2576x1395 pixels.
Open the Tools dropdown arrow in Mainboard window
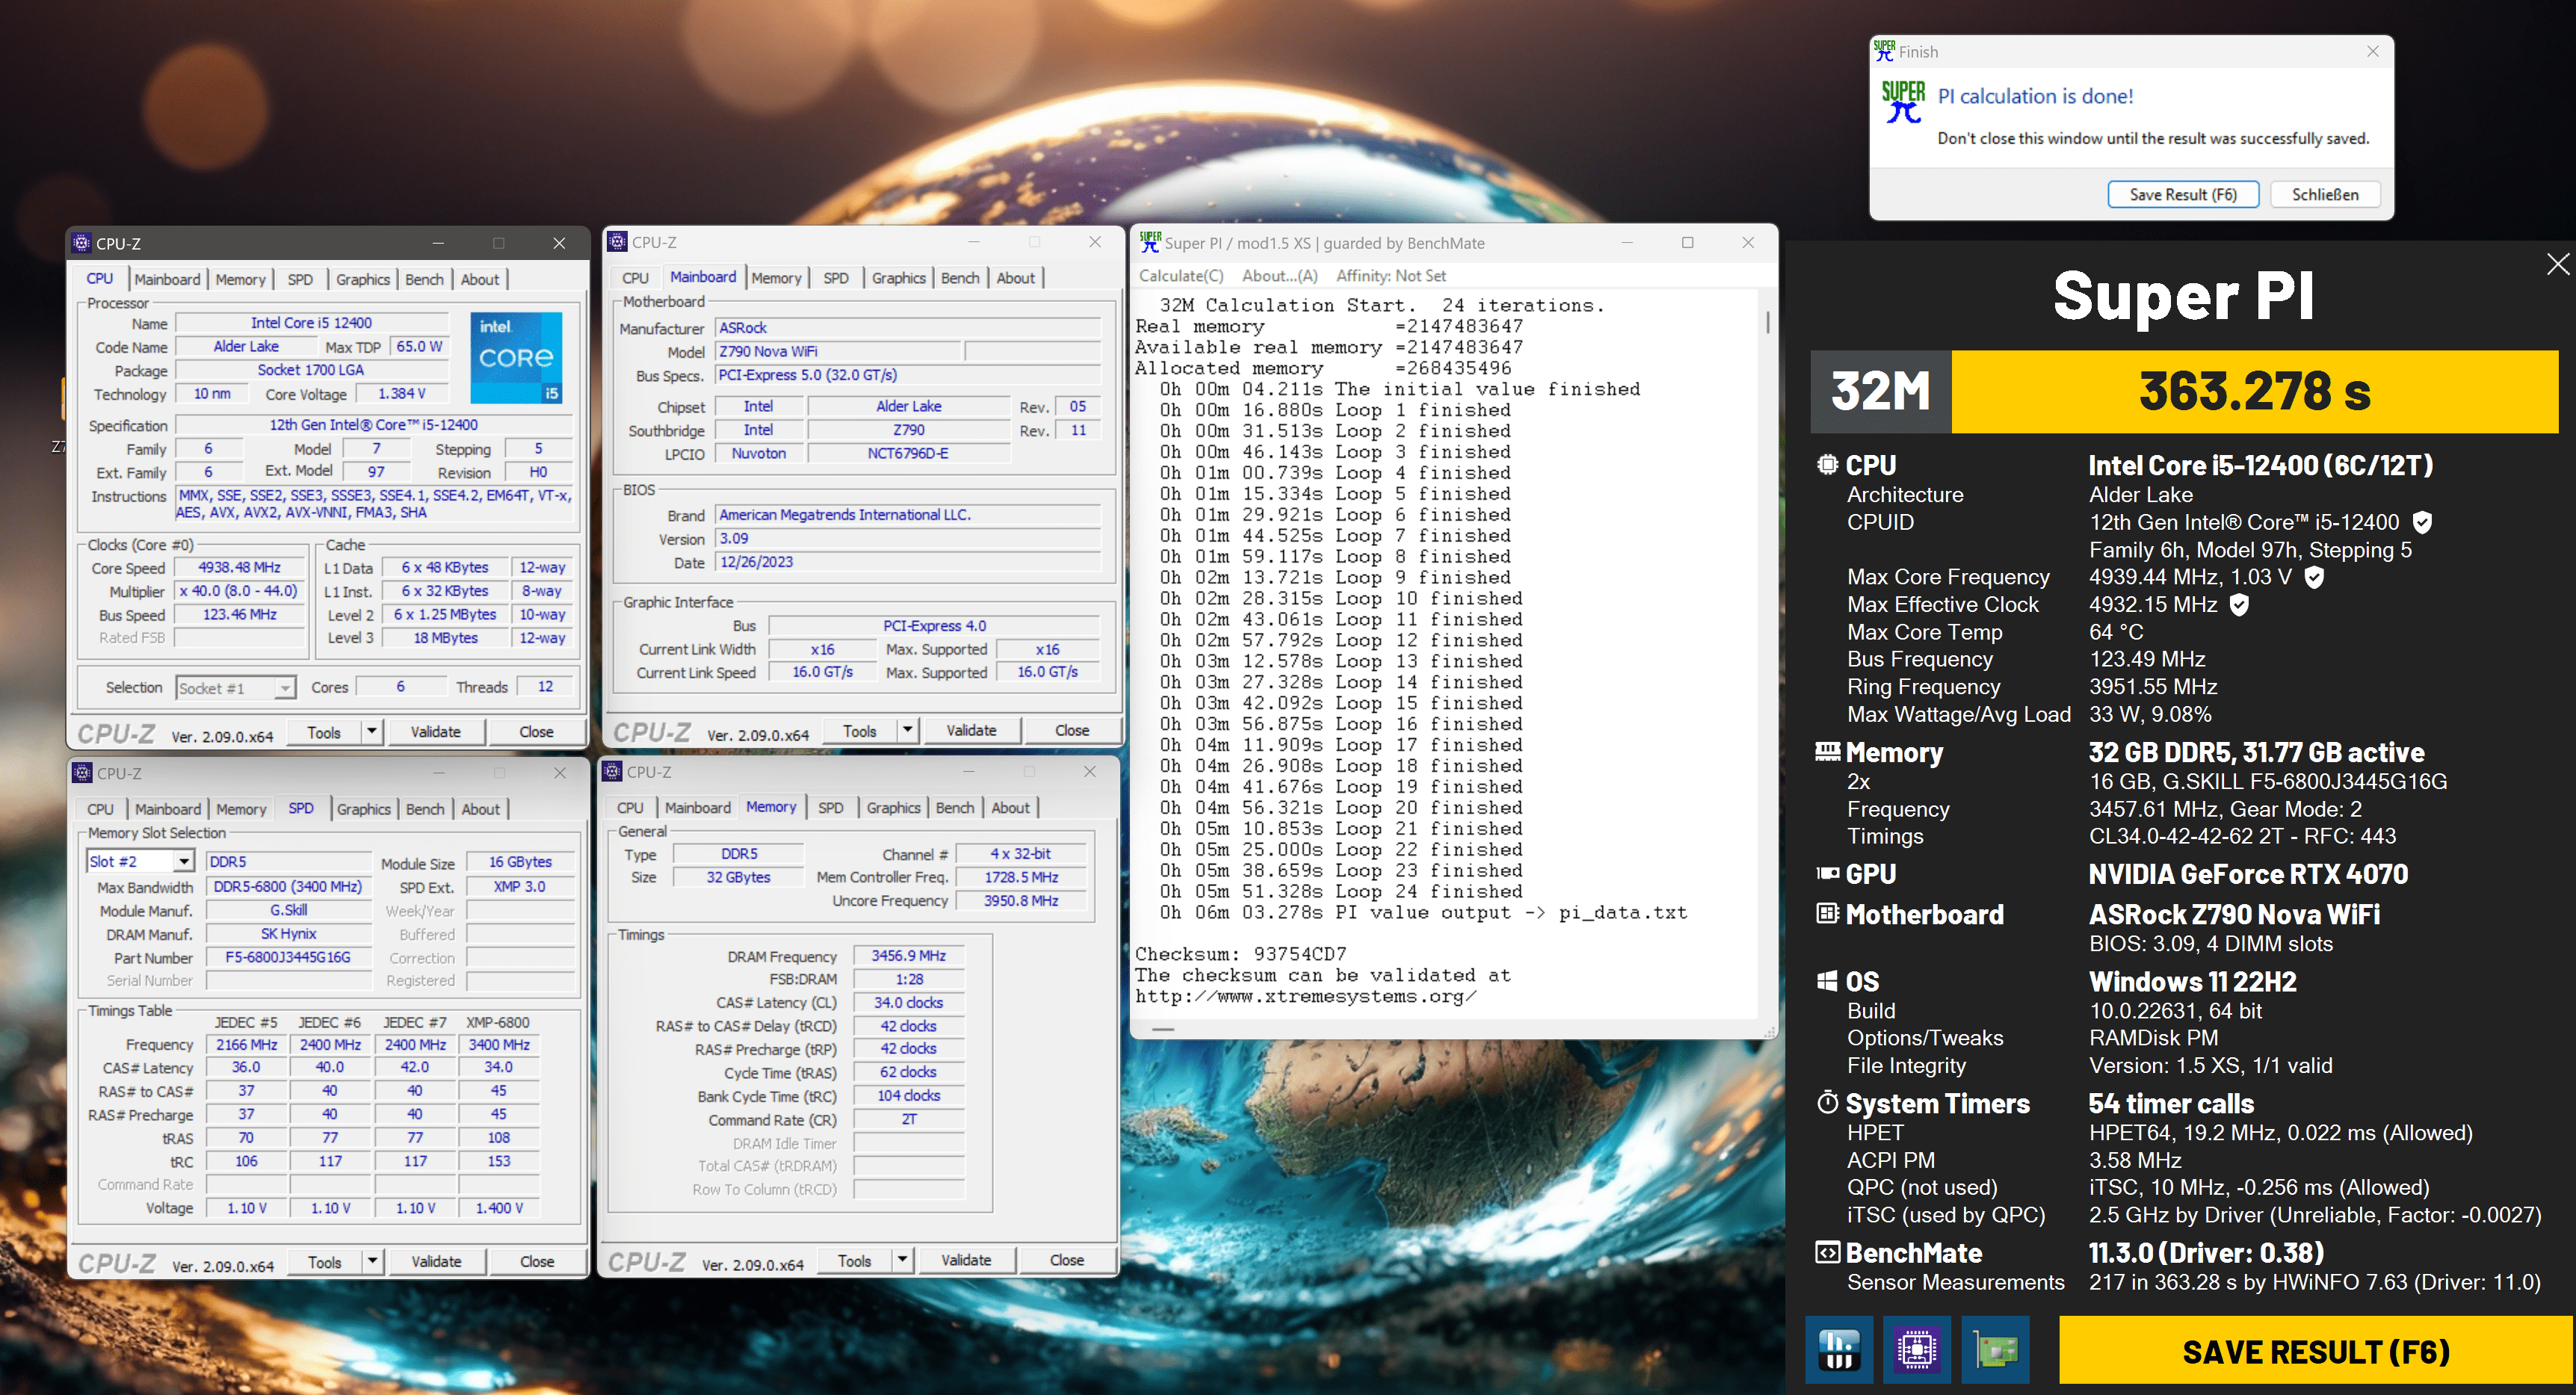click(x=907, y=730)
